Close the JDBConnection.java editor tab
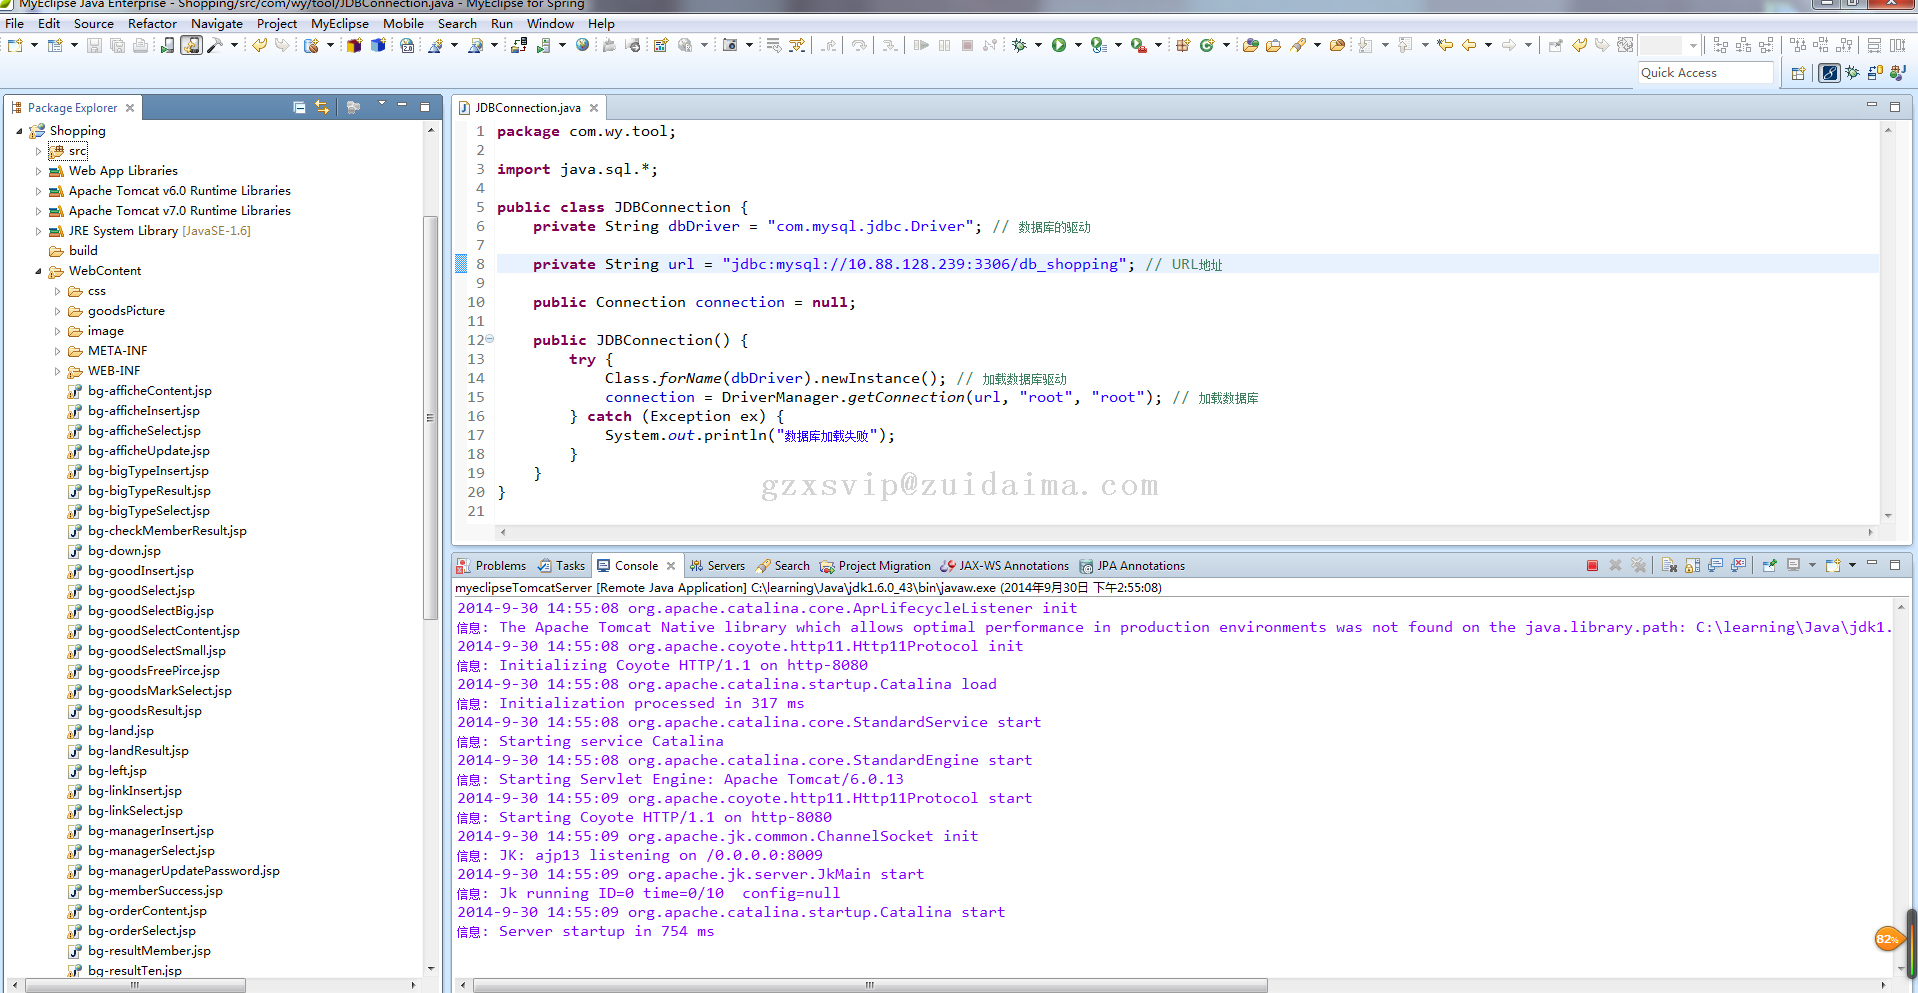The width and height of the screenshot is (1918, 993). (x=594, y=108)
